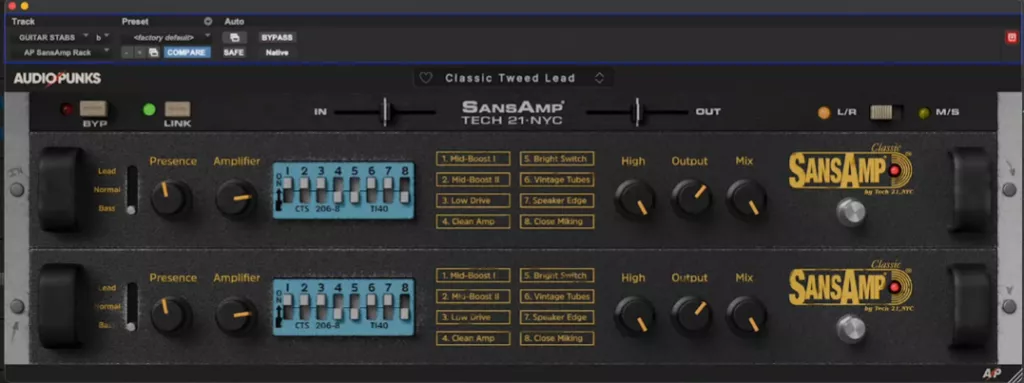The width and height of the screenshot is (1024, 383).
Task: Click the orange L/R indicator light
Action: 824,112
